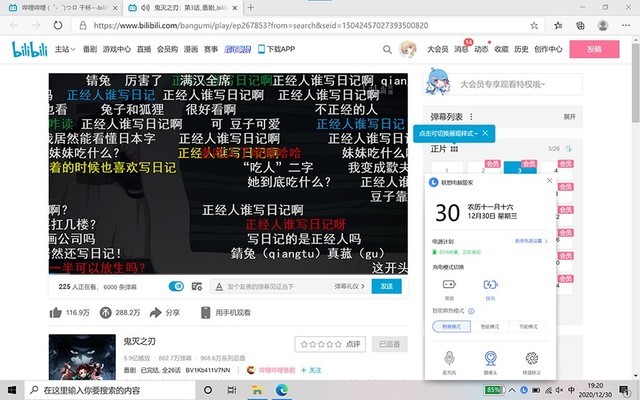
Task: Click the Windows Start button
Action: coord(12,390)
